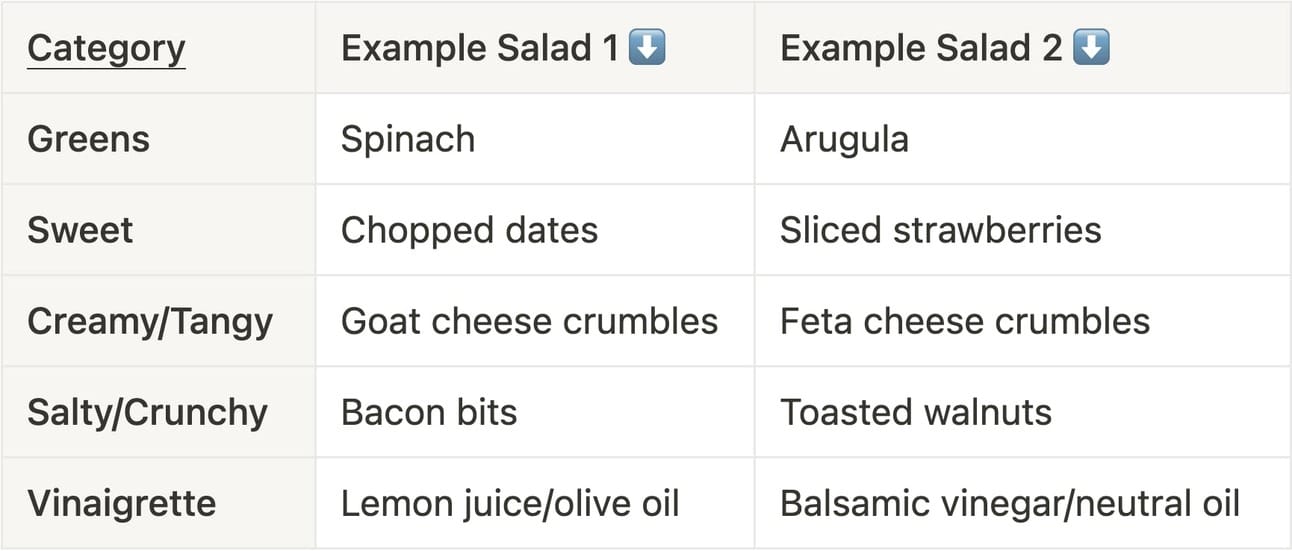
Task: Click the Sweet row label
Action: (80, 230)
